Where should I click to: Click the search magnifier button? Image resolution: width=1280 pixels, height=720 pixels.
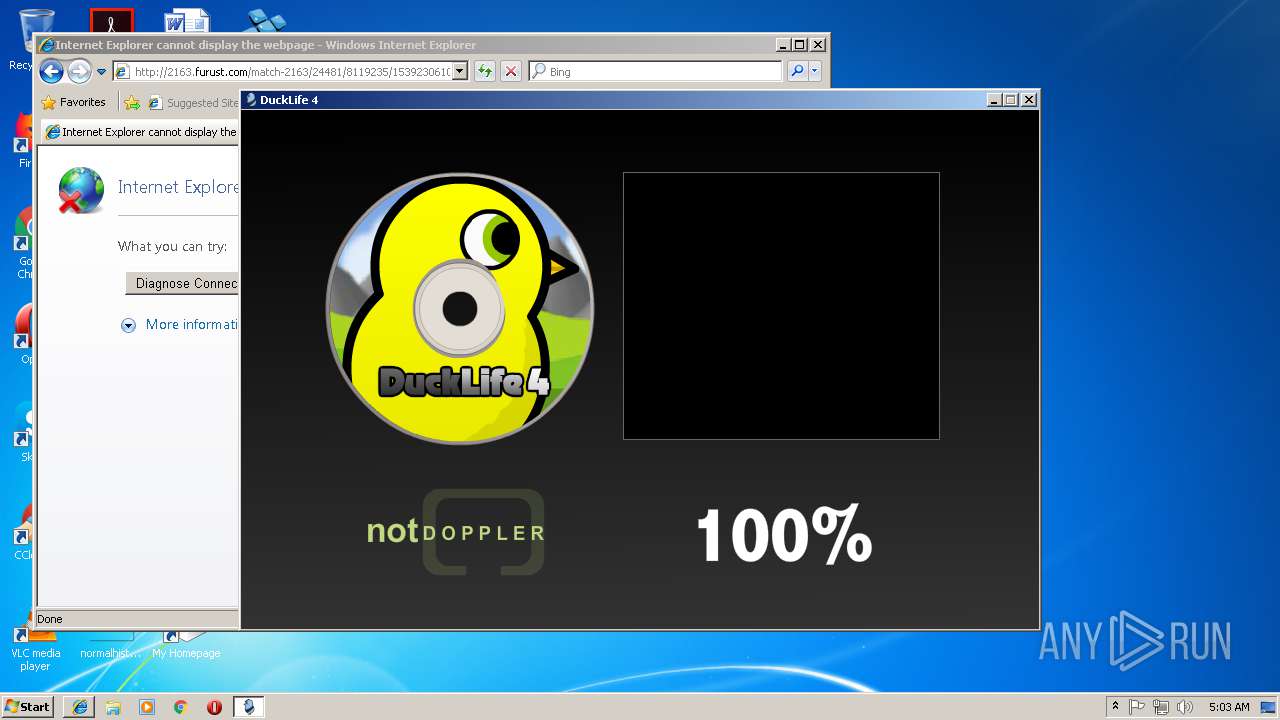tap(797, 71)
